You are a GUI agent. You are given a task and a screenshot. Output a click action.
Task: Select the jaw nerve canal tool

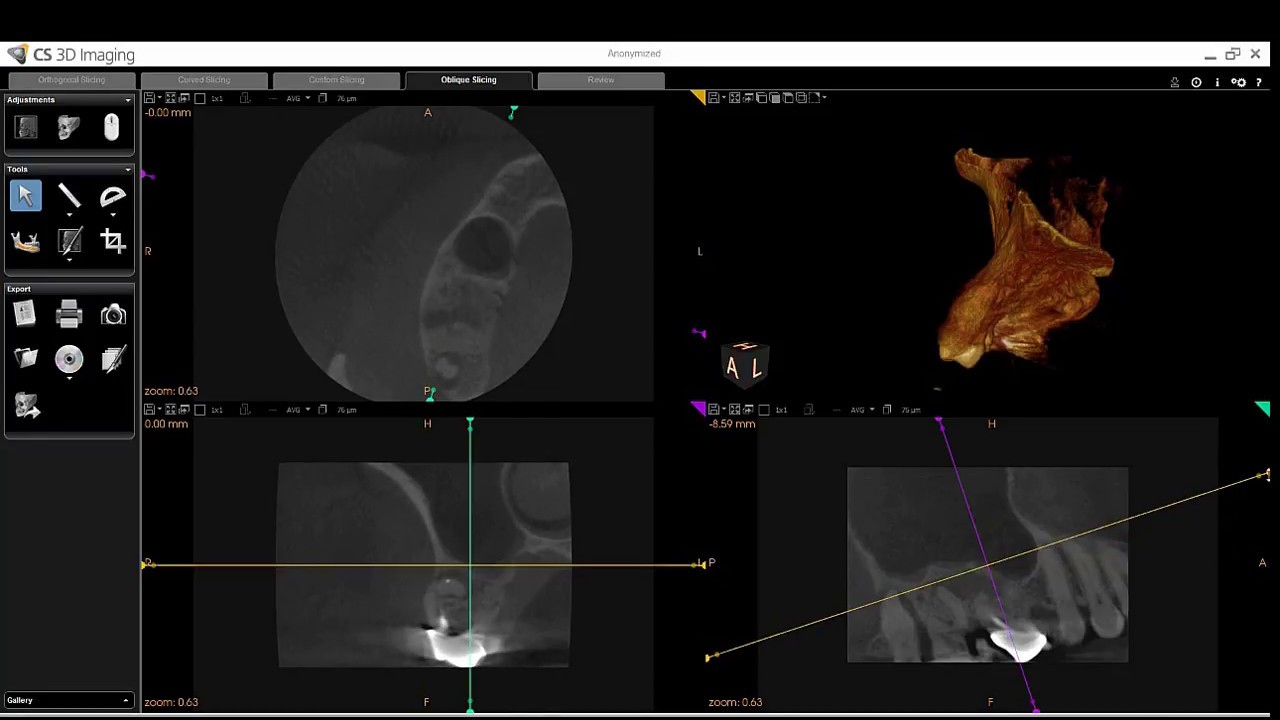26,241
